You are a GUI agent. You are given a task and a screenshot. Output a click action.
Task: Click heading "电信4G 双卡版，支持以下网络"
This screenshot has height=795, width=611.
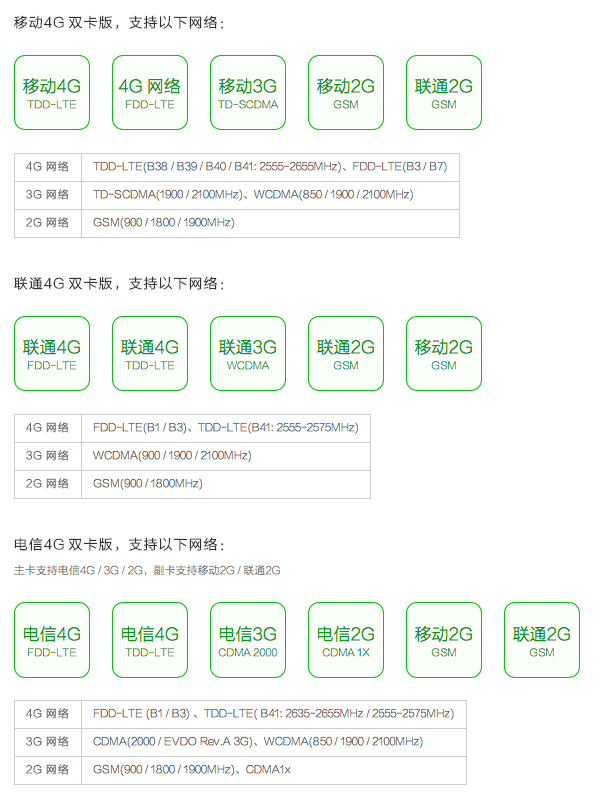[119, 545]
